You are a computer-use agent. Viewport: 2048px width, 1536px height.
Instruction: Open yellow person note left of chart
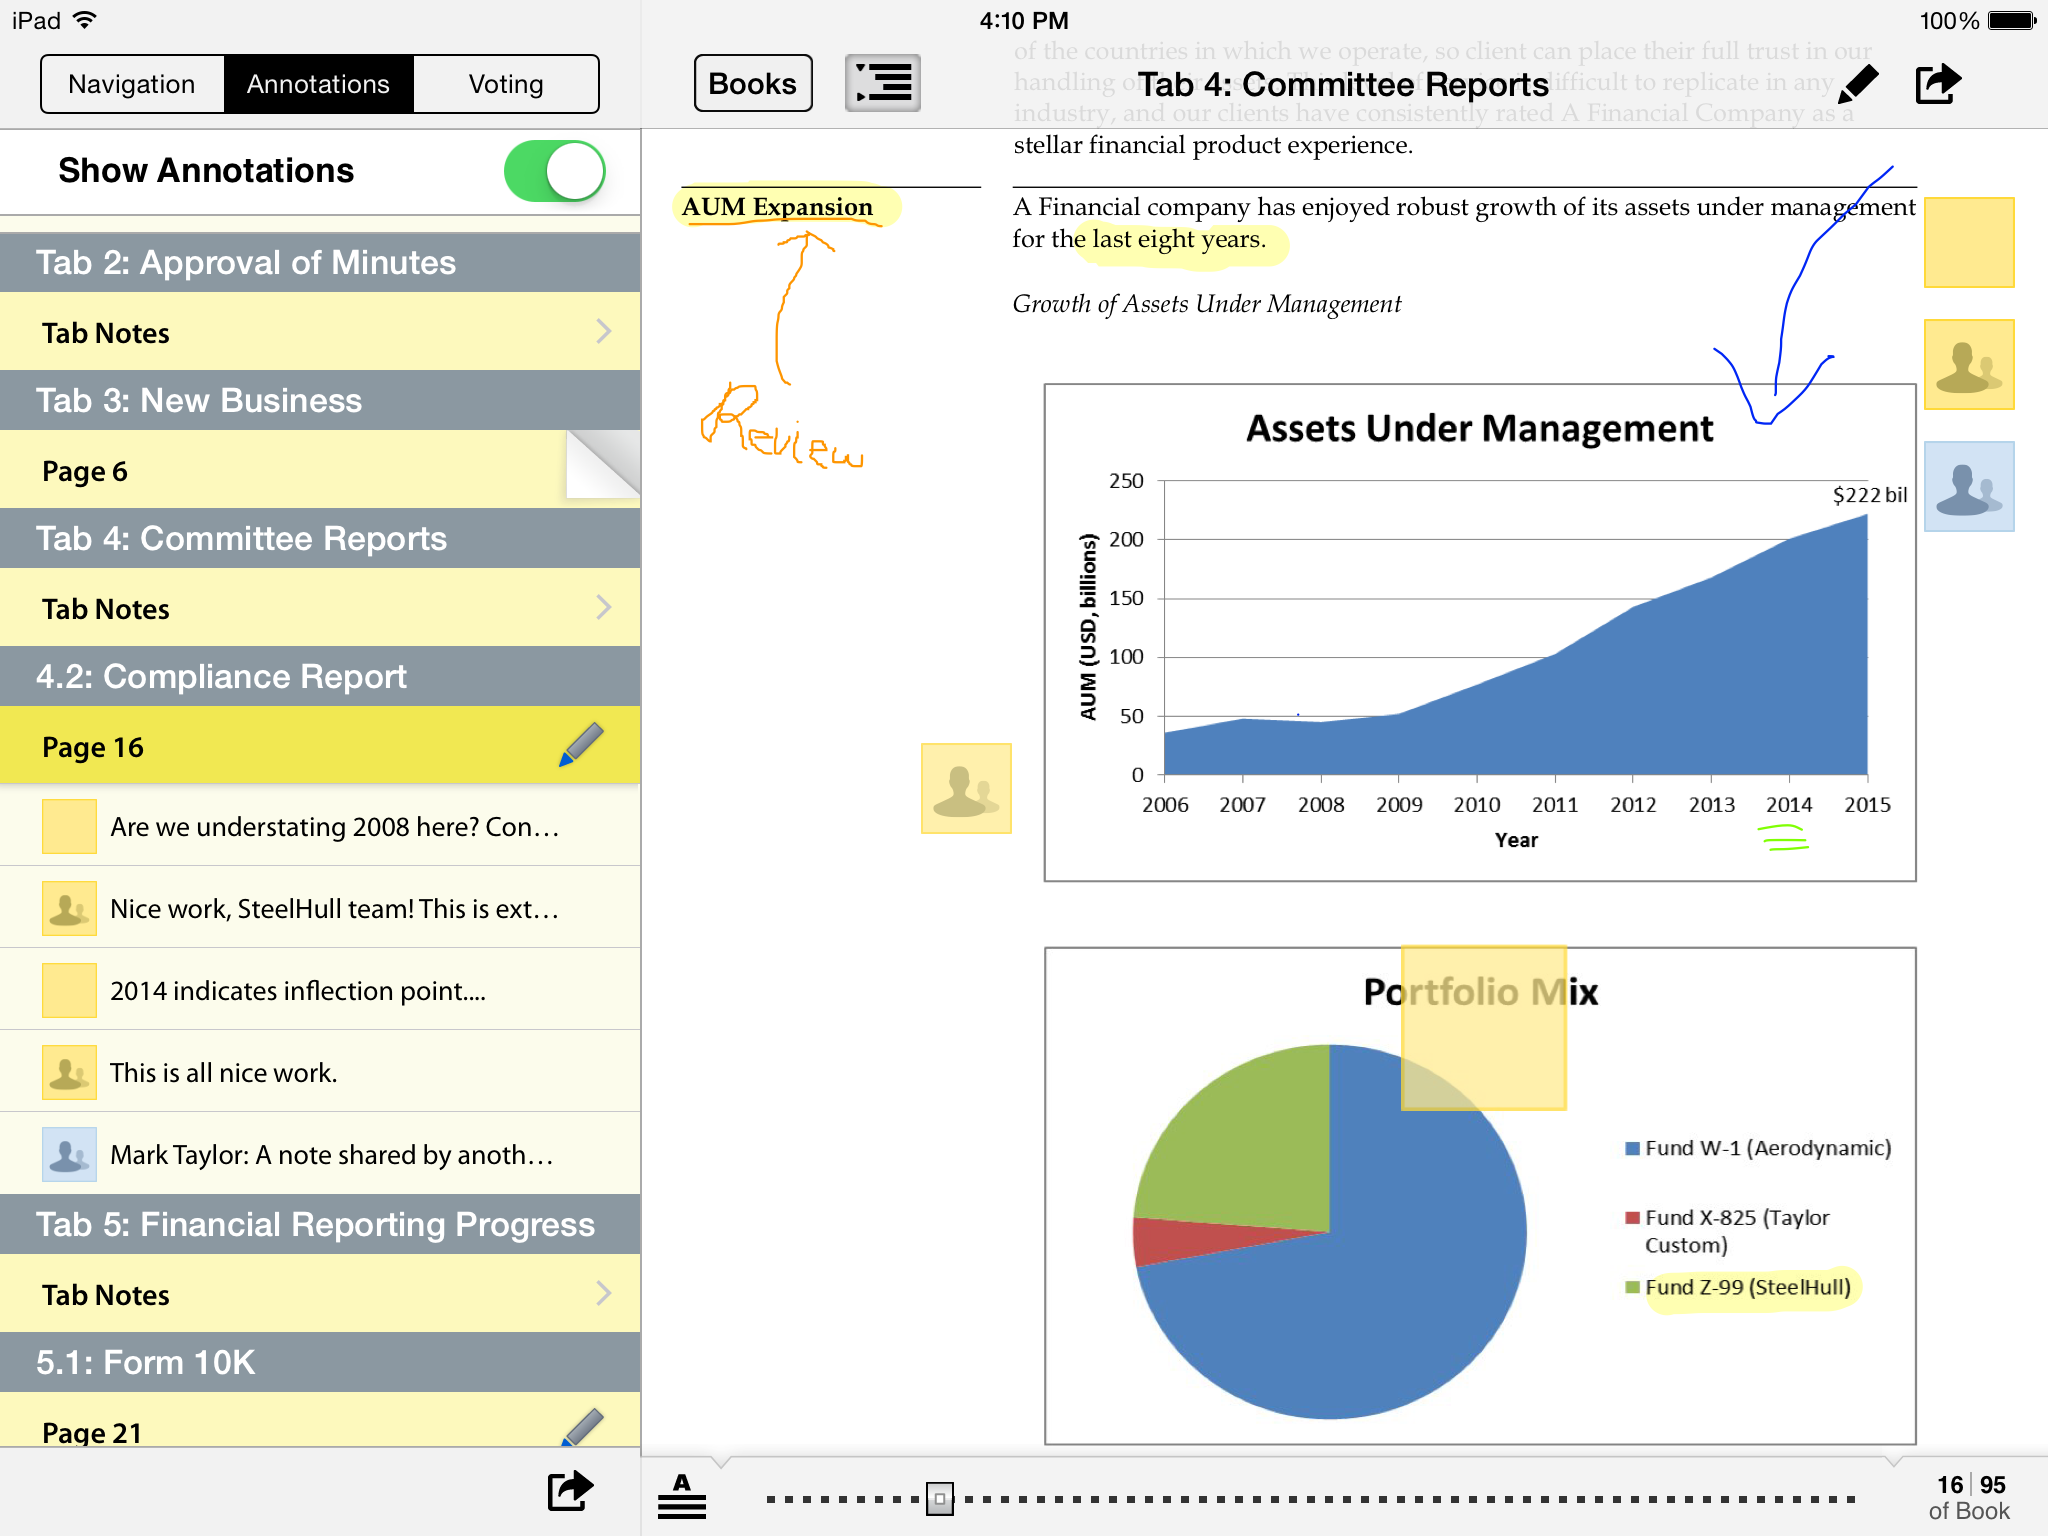pyautogui.click(x=965, y=788)
